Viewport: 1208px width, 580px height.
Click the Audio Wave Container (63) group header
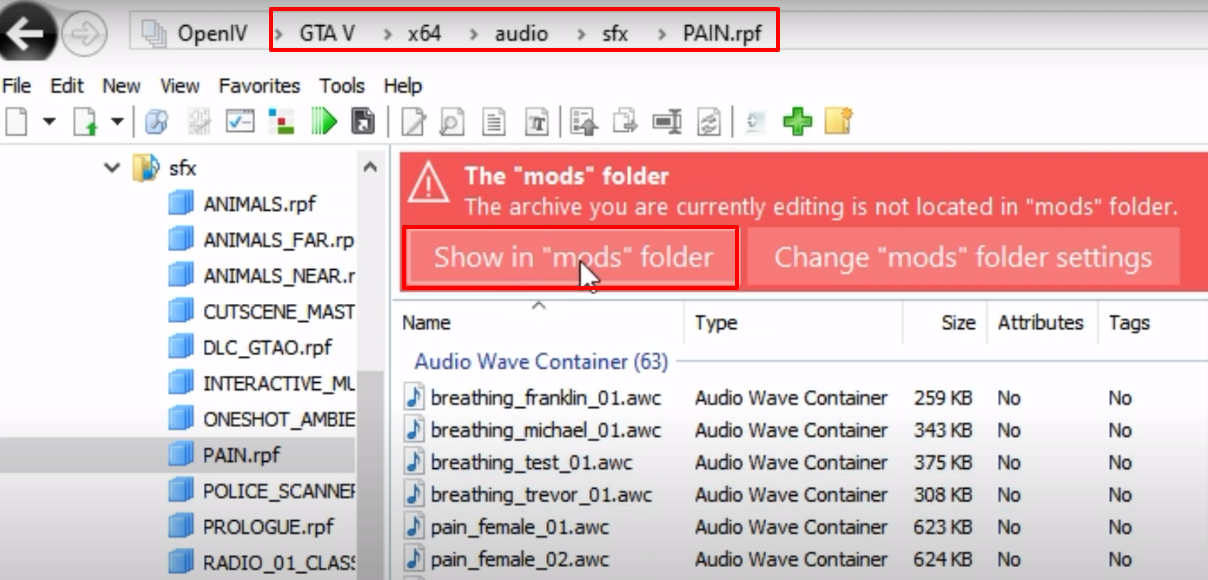(x=541, y=361)
